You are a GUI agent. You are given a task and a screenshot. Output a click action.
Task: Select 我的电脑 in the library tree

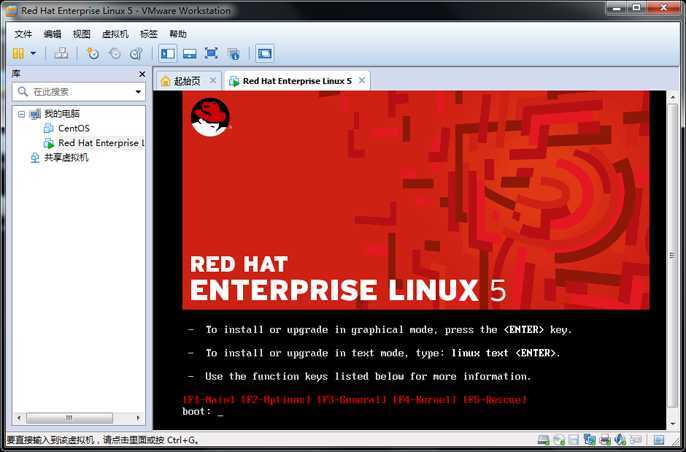coord(62,114)
